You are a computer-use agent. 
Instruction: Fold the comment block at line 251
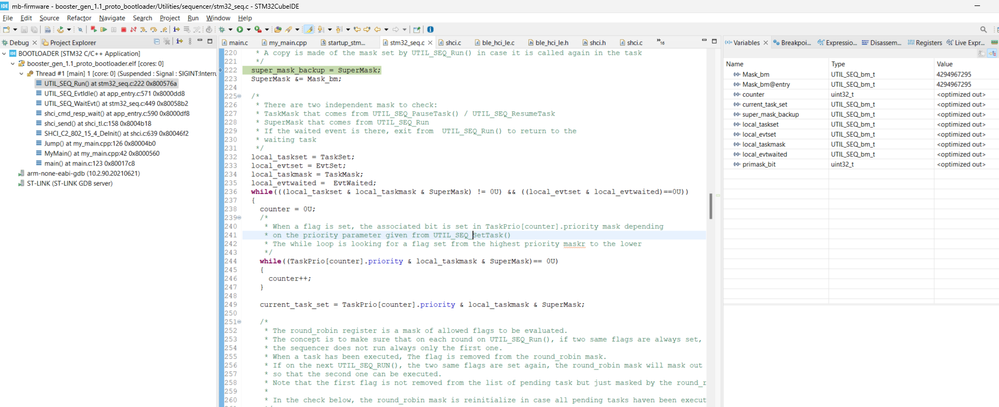click(x=238, y=322)
